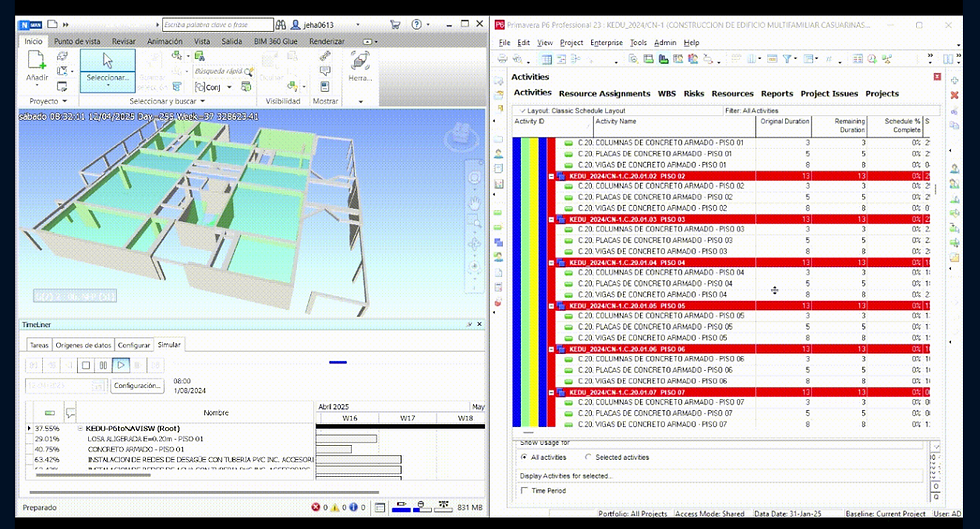Stop the TimeLiner simulation

[x=86, y=365]
